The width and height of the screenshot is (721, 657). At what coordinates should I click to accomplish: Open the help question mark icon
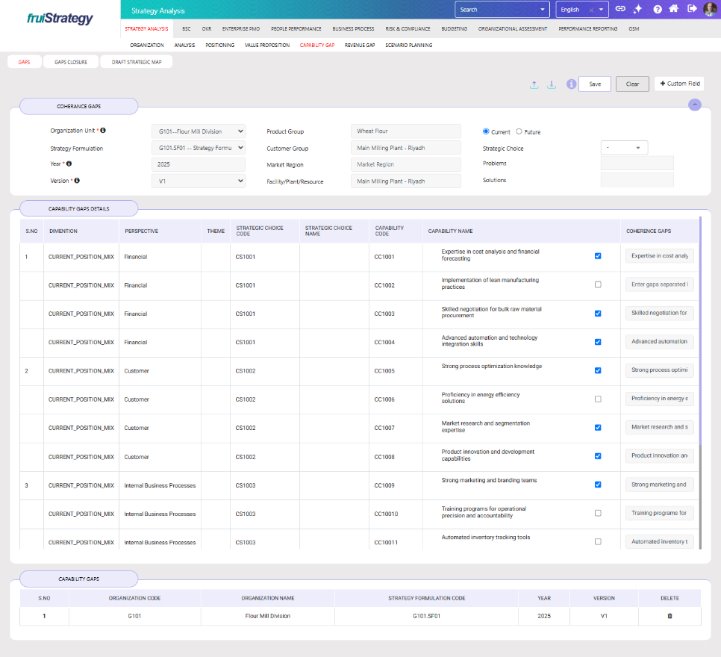(657, 9)
